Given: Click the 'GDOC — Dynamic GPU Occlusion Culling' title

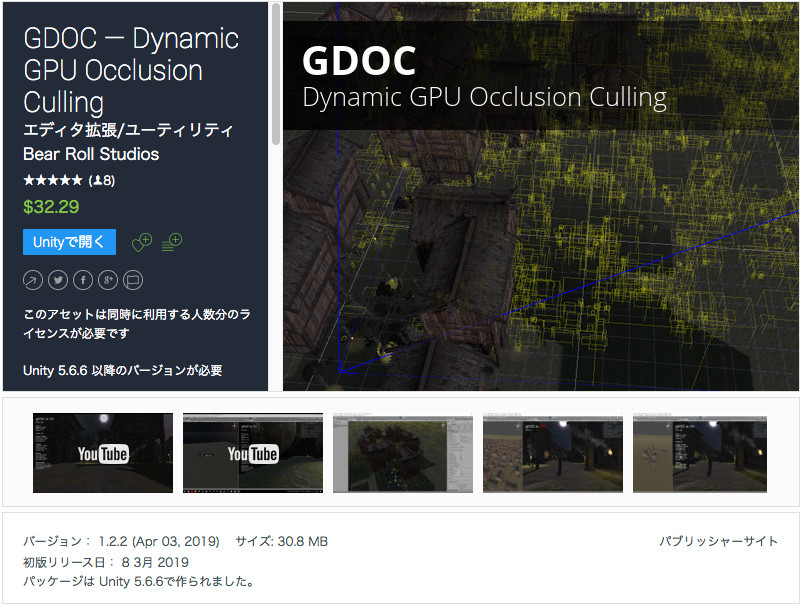Looking at the screenshot, I should click(131, 70).
